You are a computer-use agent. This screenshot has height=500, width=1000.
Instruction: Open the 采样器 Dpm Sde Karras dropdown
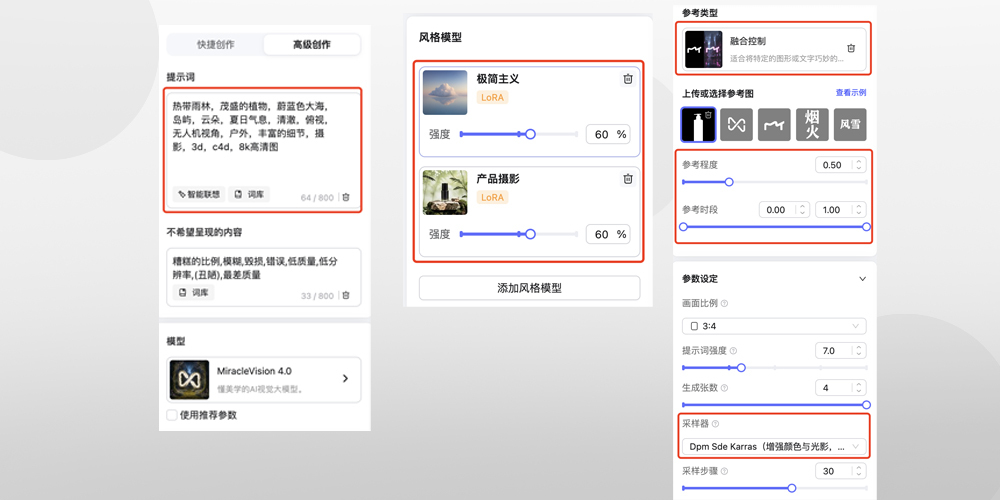[x=774, y=446]
